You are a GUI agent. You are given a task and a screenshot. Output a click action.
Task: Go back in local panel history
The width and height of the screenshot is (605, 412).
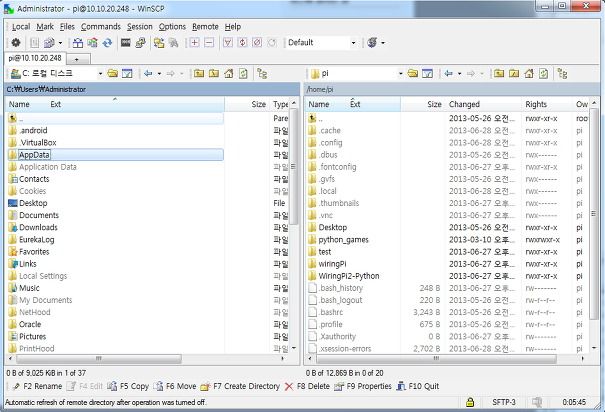pyautogui.click(x=148, y=73)
